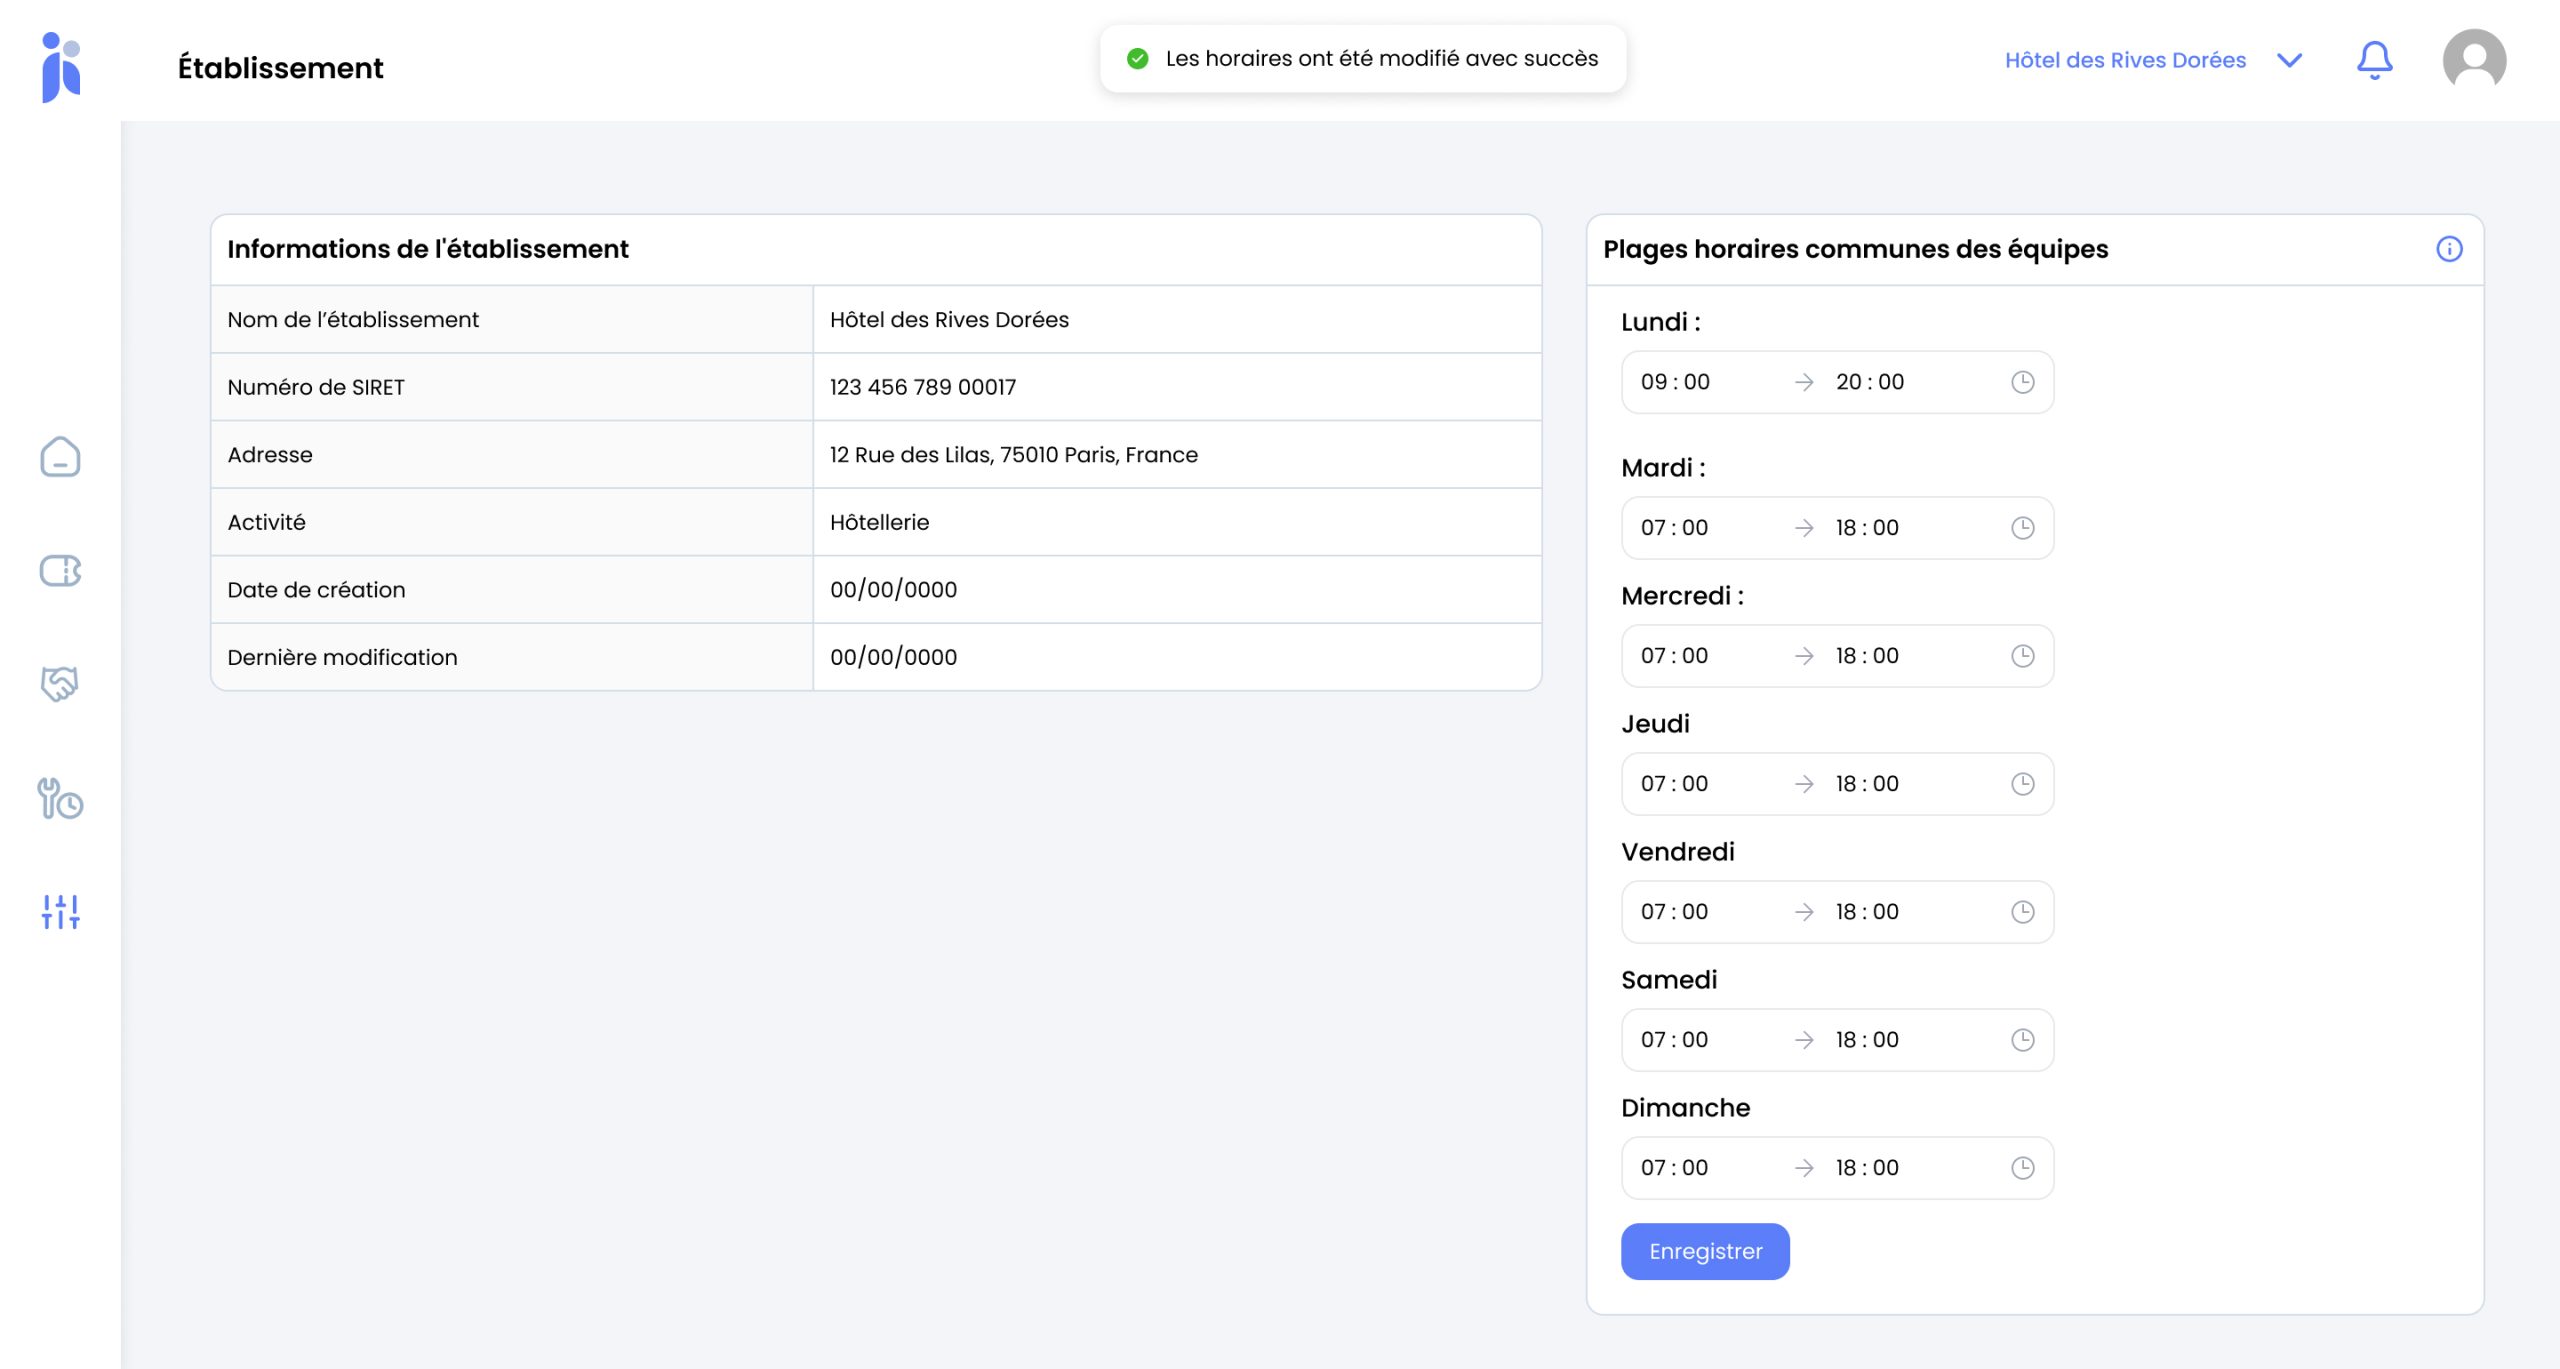Image resolution: width=2560 pixels, height=1369 pixels.
Task: Open the sliders settings icon
Action: 60,912
